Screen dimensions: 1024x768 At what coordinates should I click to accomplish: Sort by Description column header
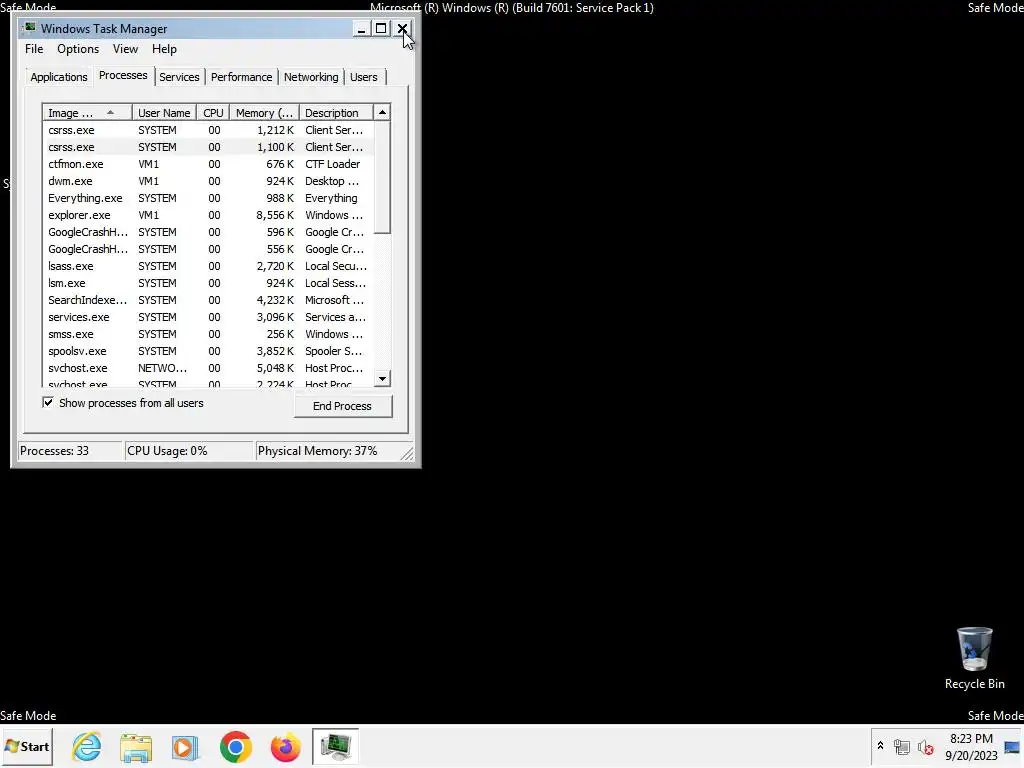(336, 112)
